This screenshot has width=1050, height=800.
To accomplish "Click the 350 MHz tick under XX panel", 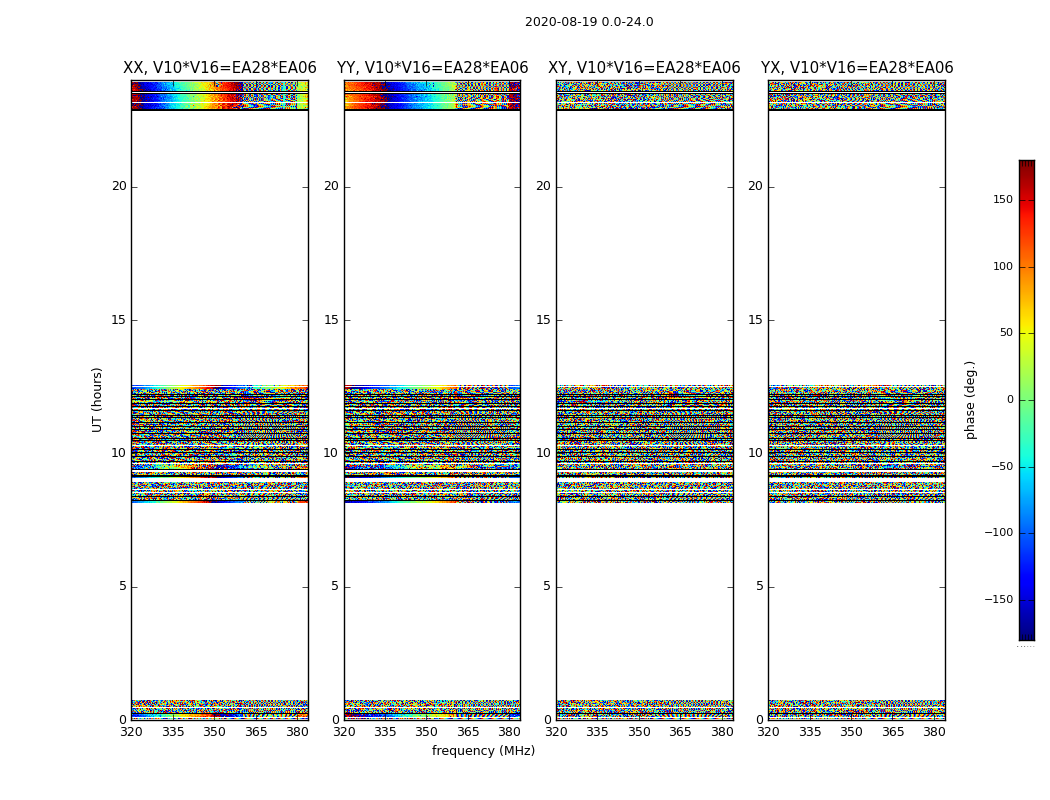I will pos(214,732).
